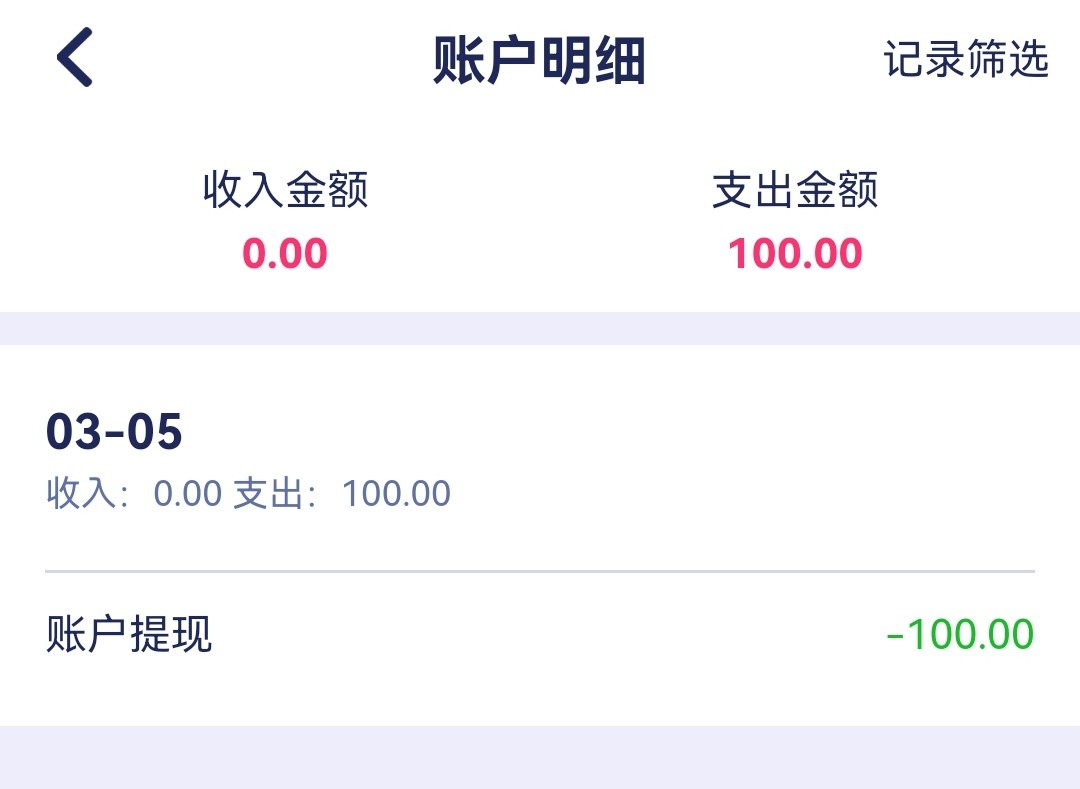
Task: Open the 账户提现 transaction entry
Action: click(130, 635)
